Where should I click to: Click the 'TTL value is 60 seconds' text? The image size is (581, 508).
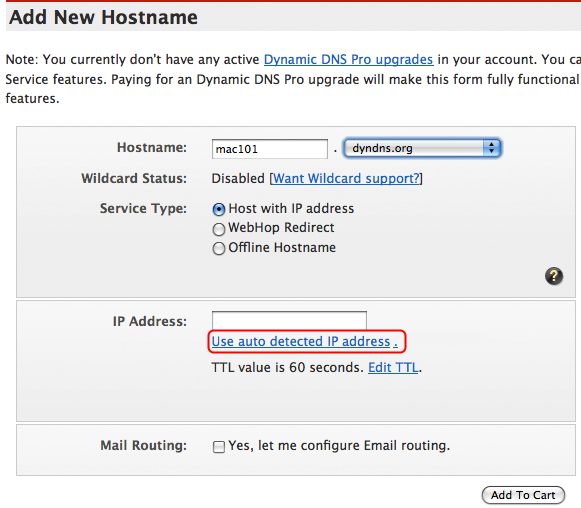click(288, 368)
